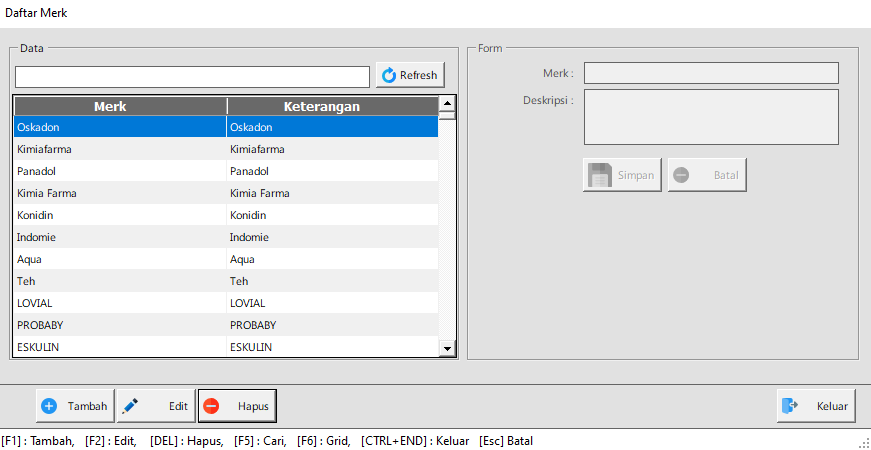Select Kimiafarma cell in Keterangan column
The image size is (871, 450).
point(333,149)
